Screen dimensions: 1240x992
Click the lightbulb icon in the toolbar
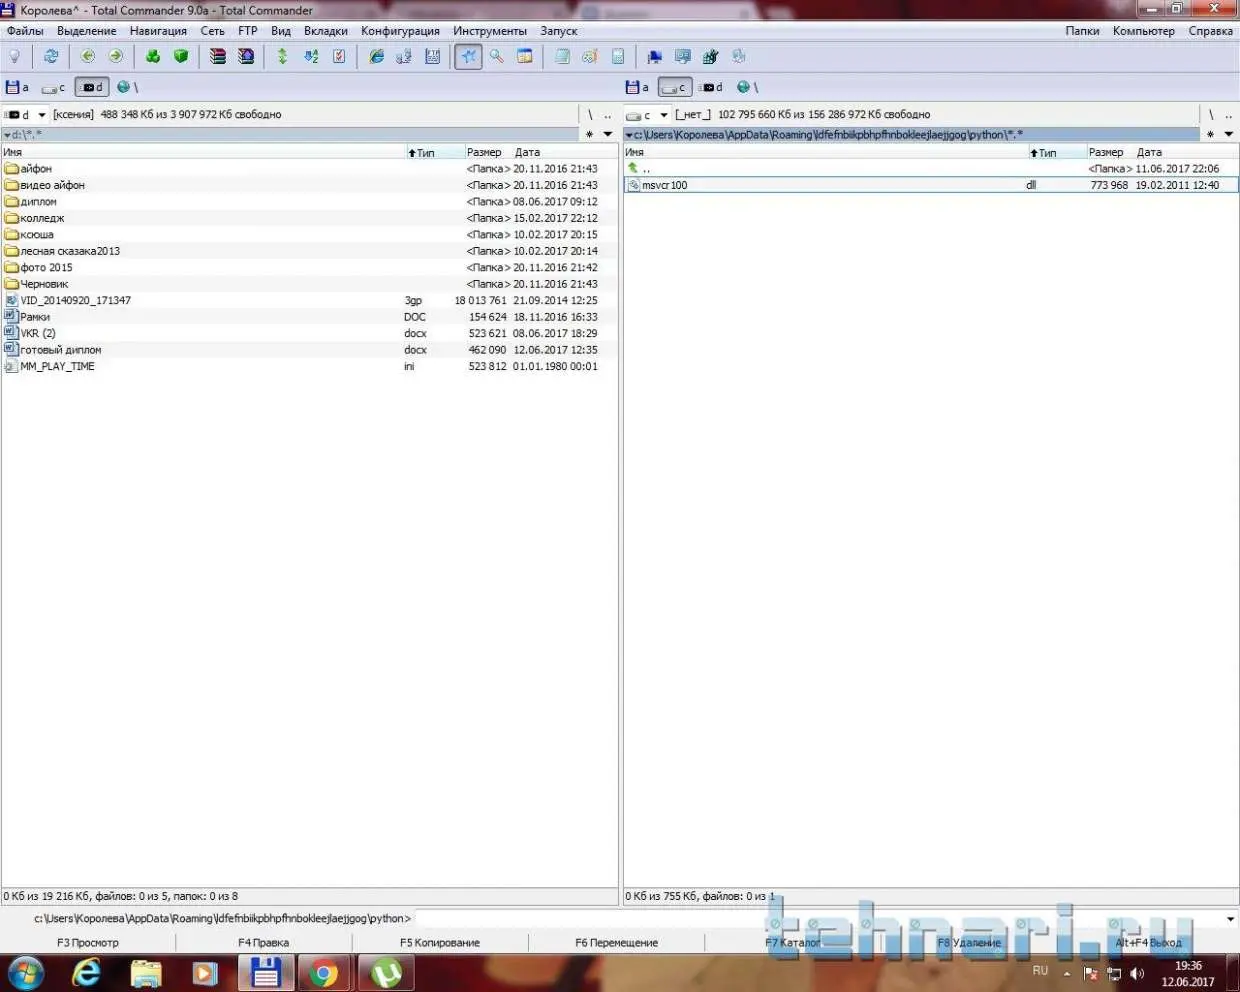tap(15, 57)
